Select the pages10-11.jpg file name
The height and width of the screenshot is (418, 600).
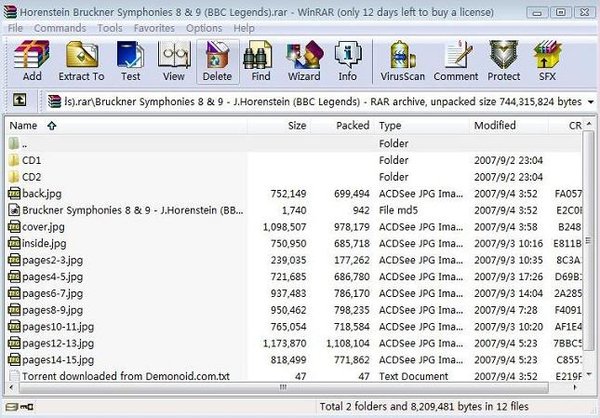58,327
